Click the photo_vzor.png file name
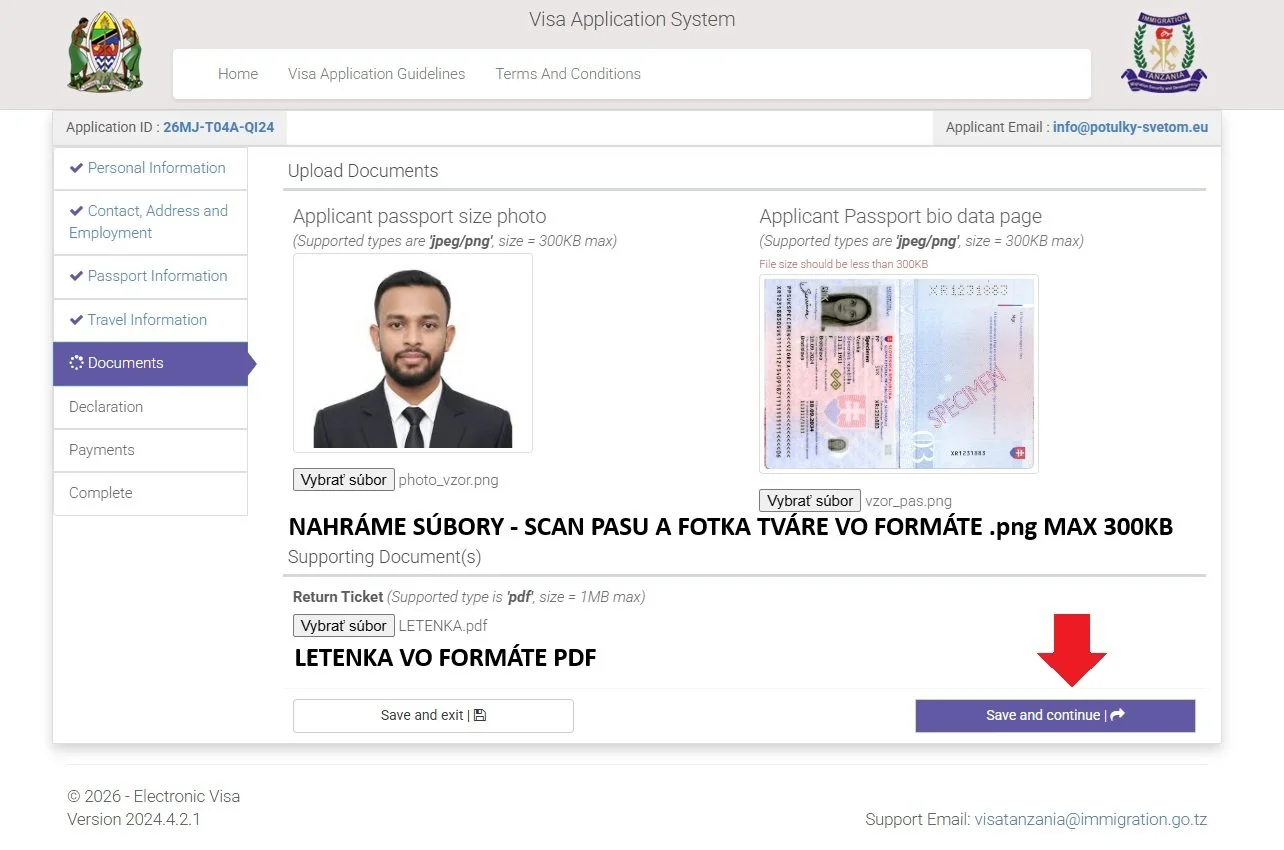 click(x=448, y=480)
